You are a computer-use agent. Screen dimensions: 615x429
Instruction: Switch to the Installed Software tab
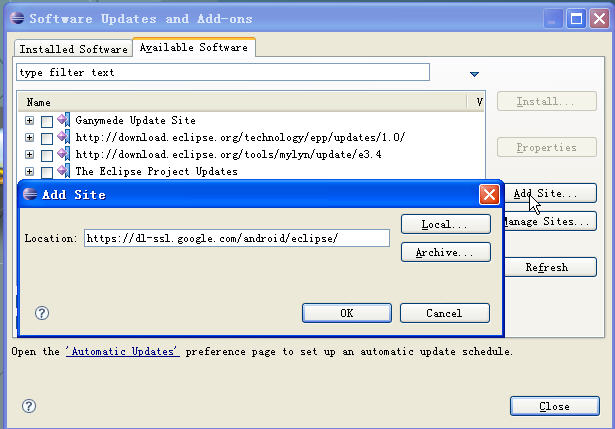73,49
